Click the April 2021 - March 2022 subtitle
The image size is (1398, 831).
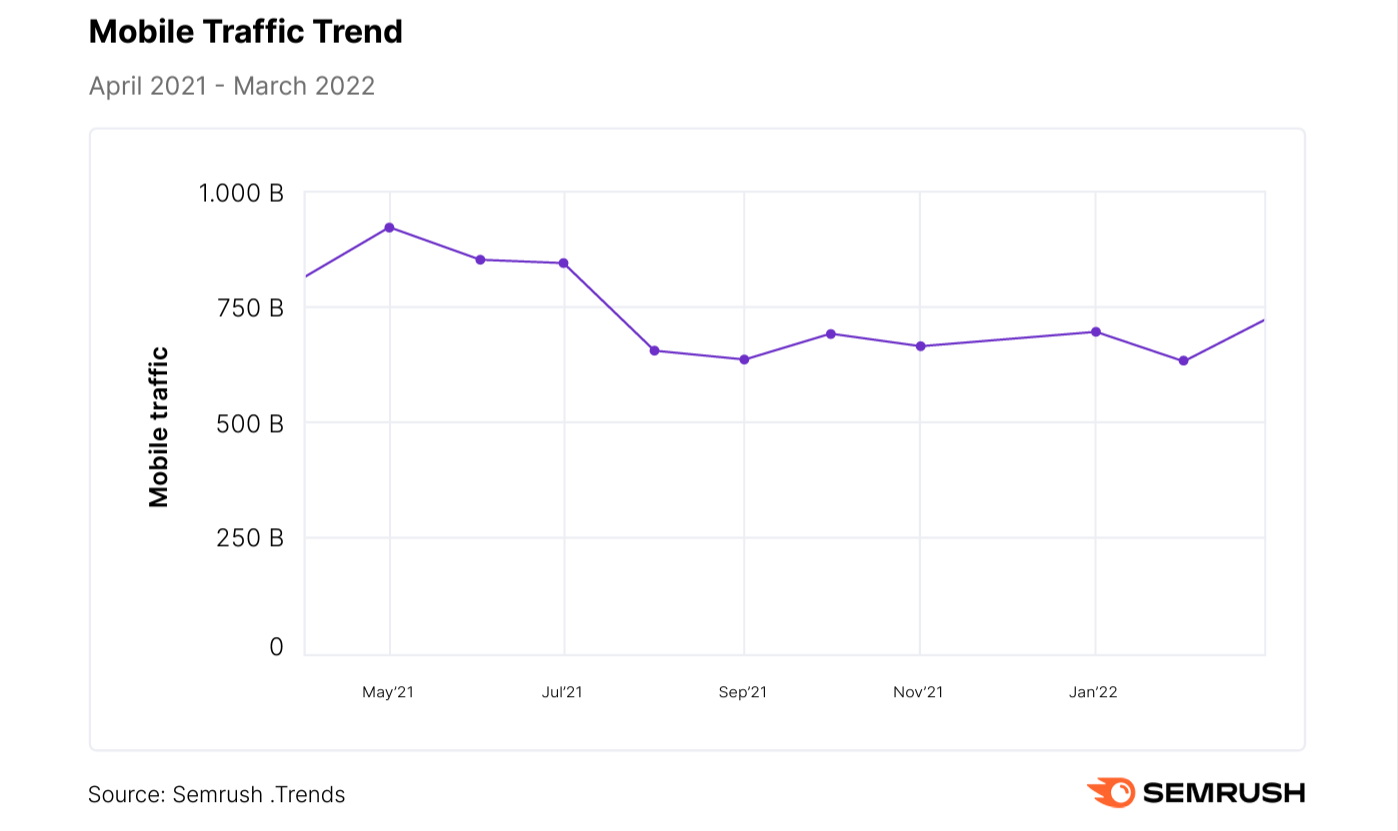(232, 86)
